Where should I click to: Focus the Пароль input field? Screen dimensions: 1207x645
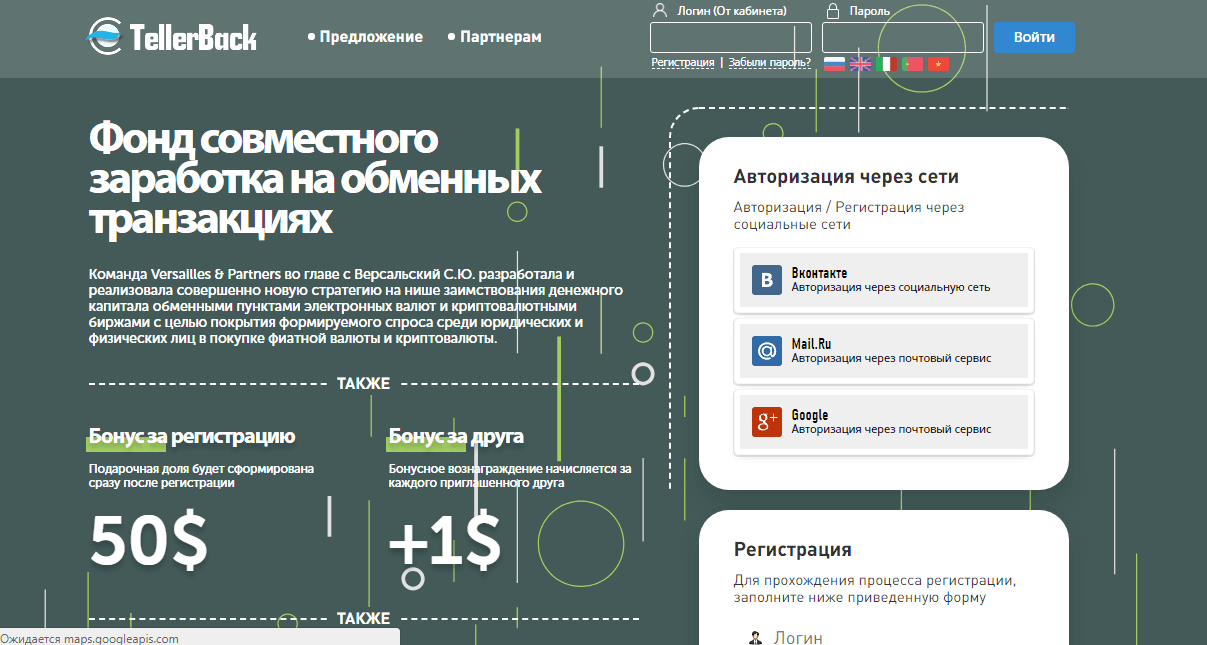click(x=902, y=38)
